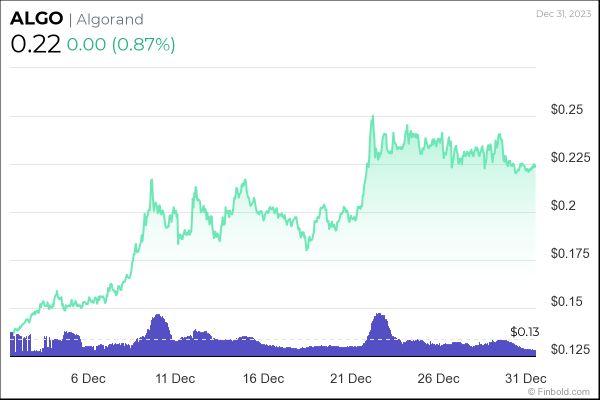This screenshot has height=400, width=600.
Task: Click the 26 Dec date marker
Action: point(438,379)
